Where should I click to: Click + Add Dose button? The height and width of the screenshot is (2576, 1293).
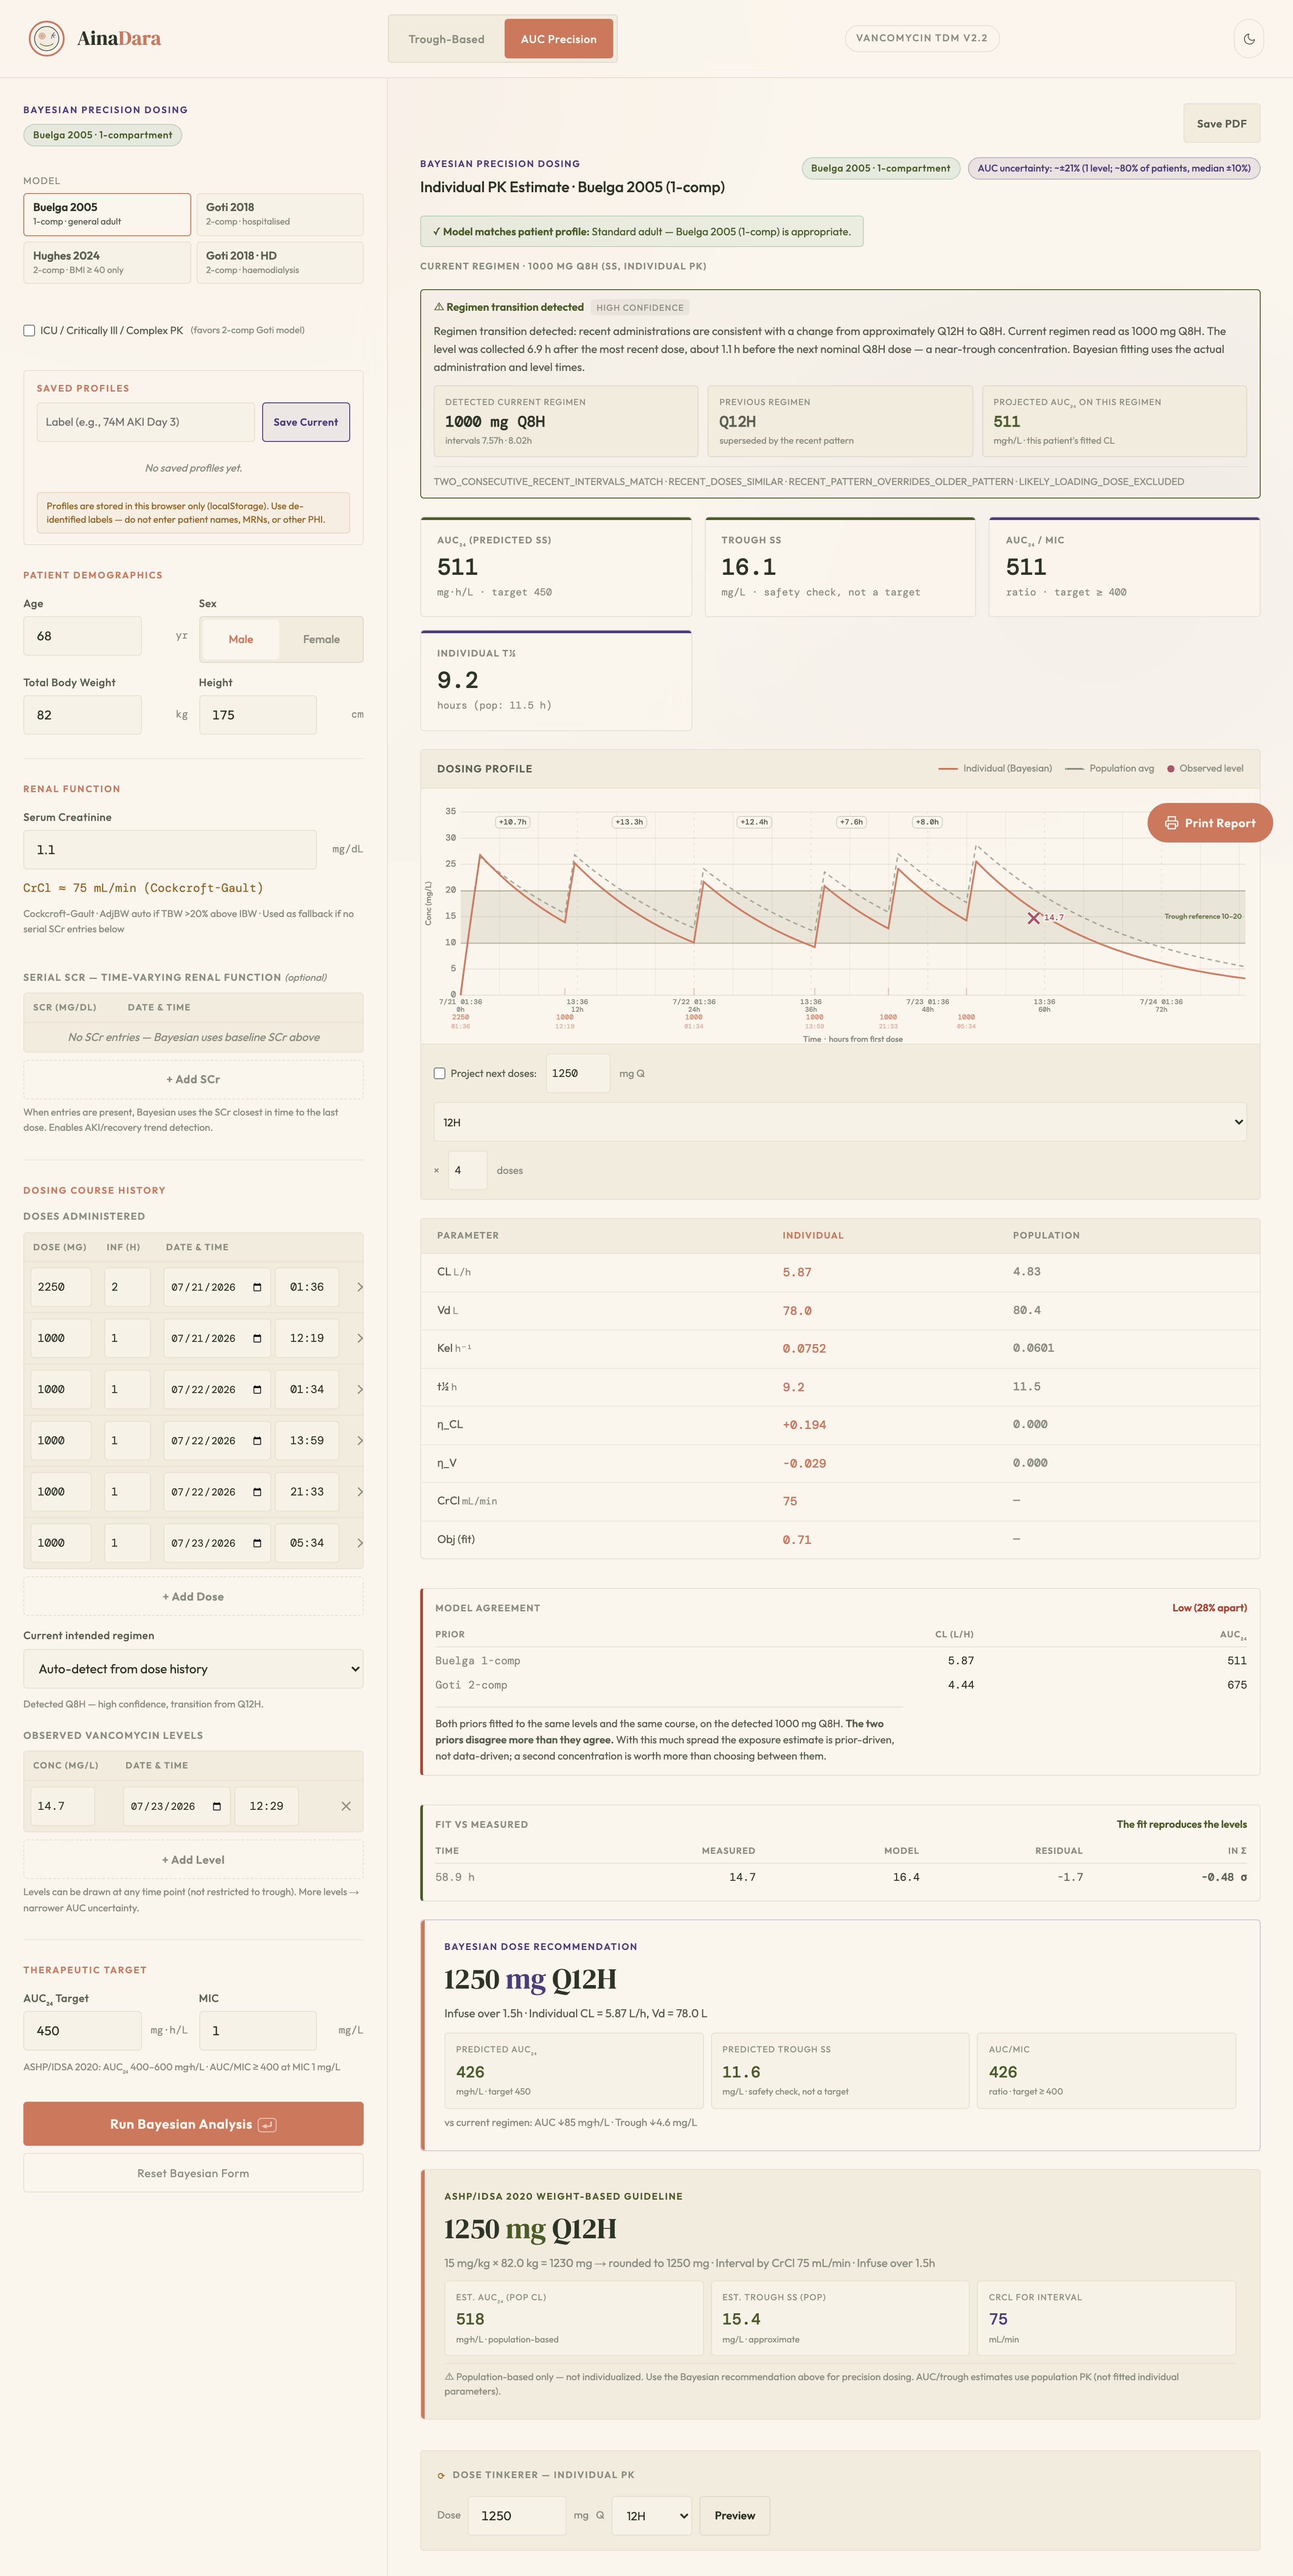[193, 1596]
